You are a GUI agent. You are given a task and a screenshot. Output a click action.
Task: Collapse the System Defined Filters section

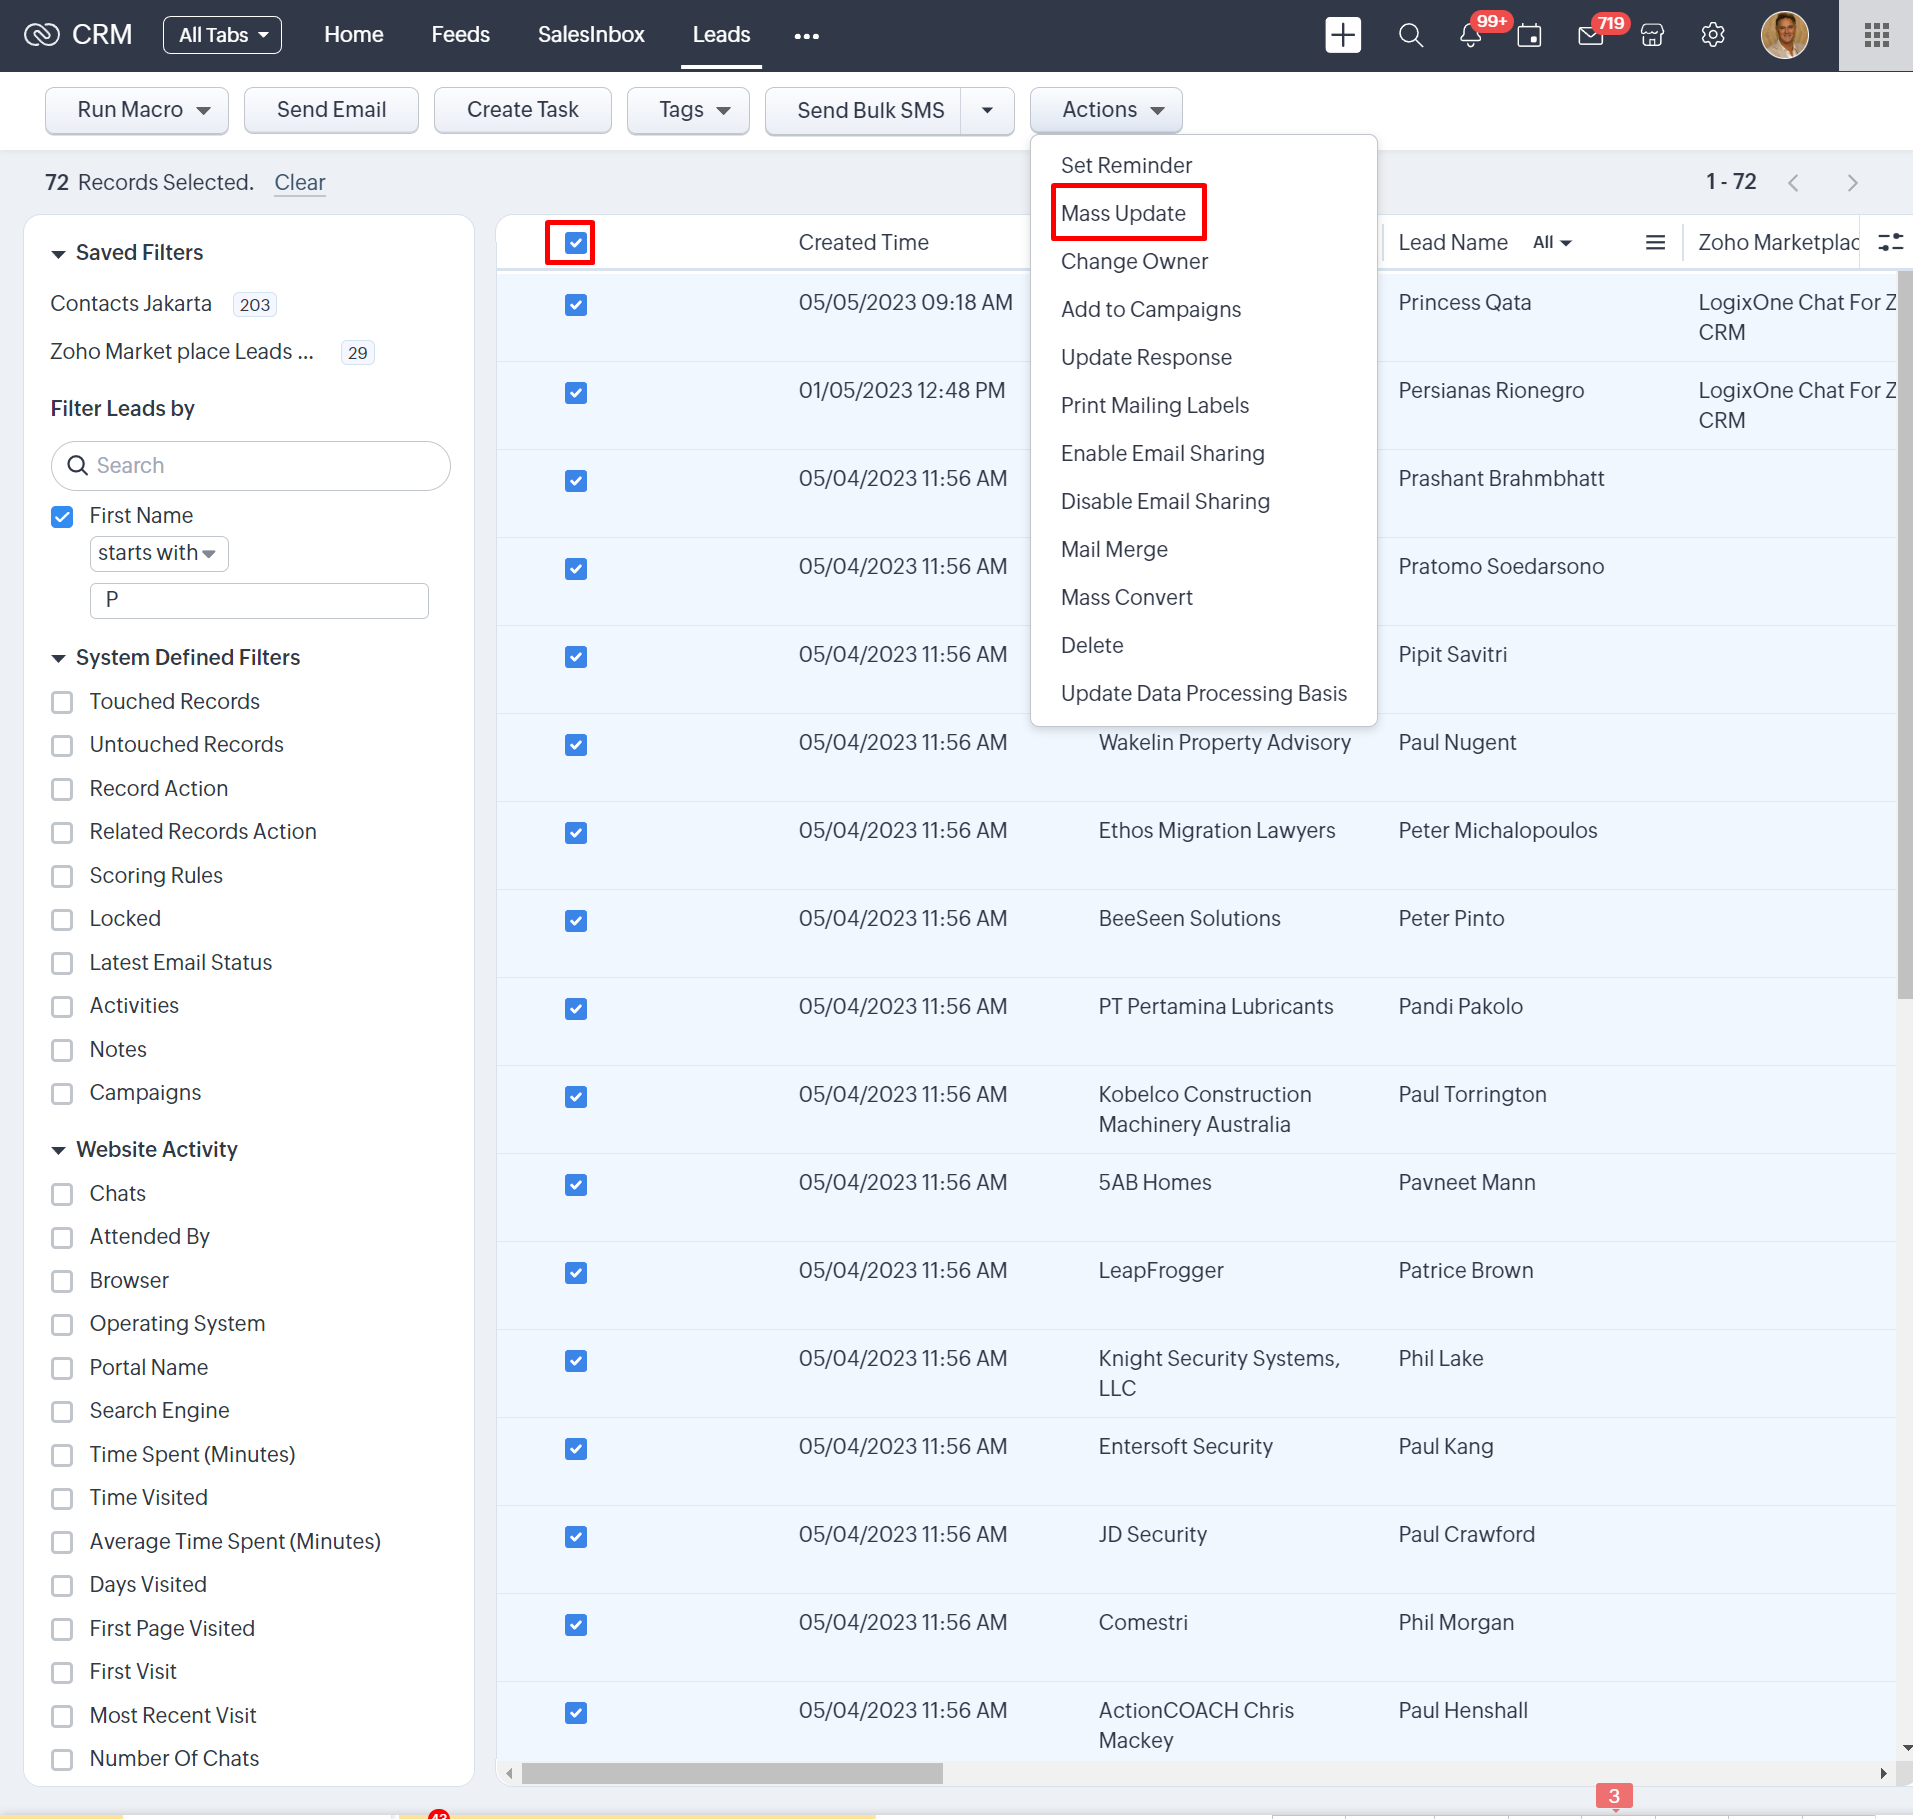coord(58,658)
